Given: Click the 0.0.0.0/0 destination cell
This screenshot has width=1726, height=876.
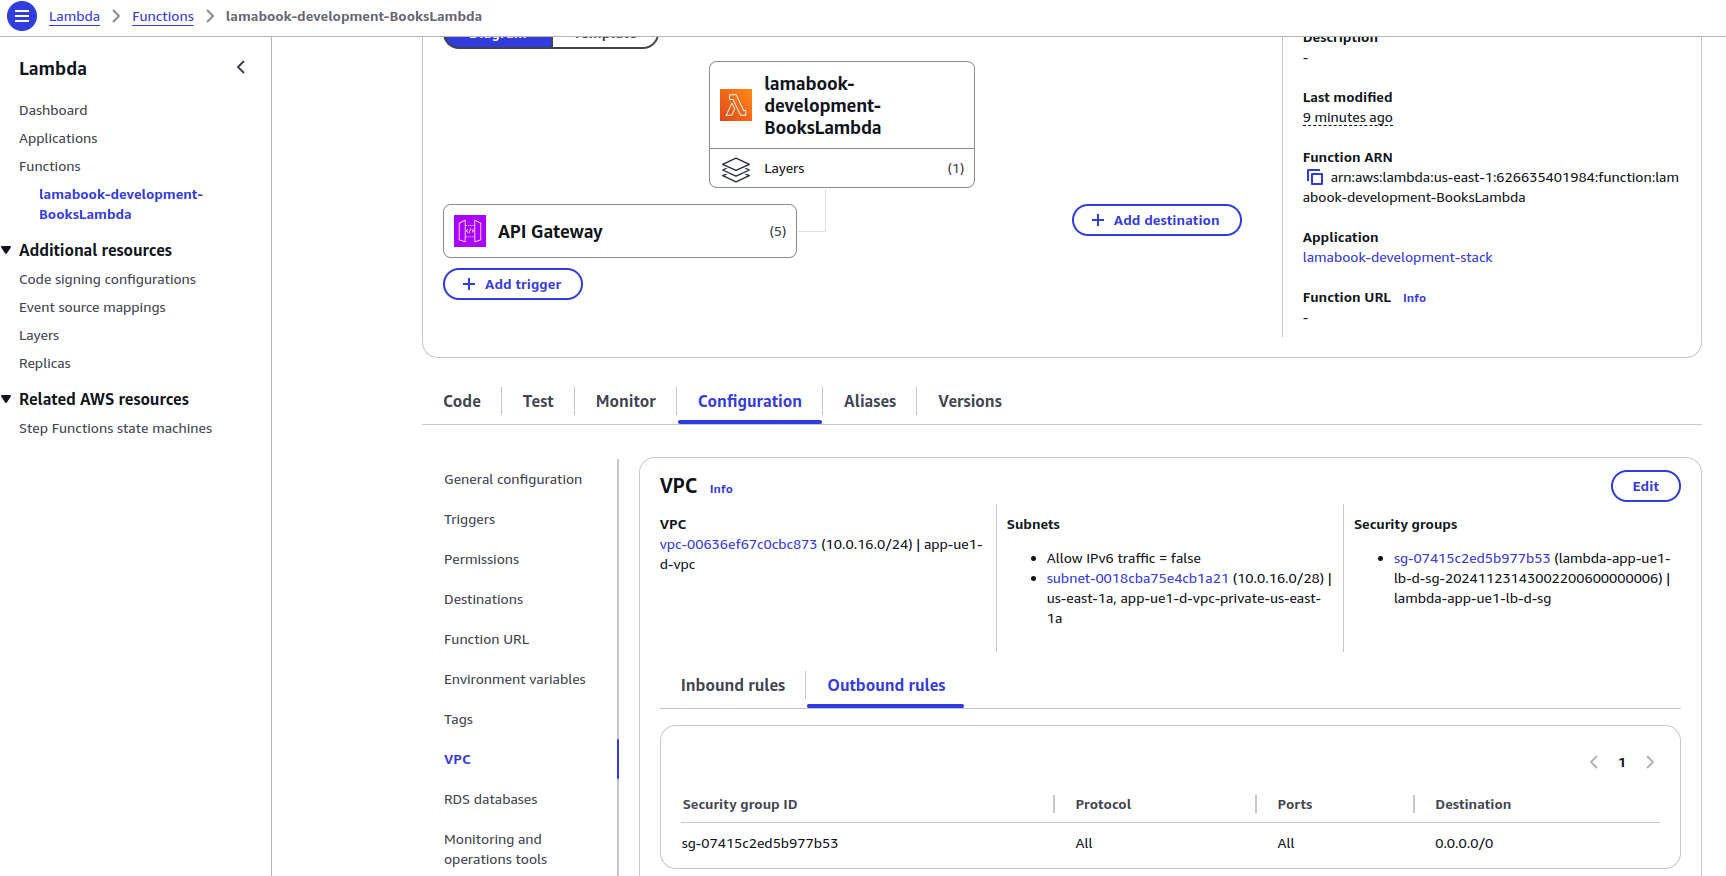Looking at the screenshot, I should (x=1464, y=843).
